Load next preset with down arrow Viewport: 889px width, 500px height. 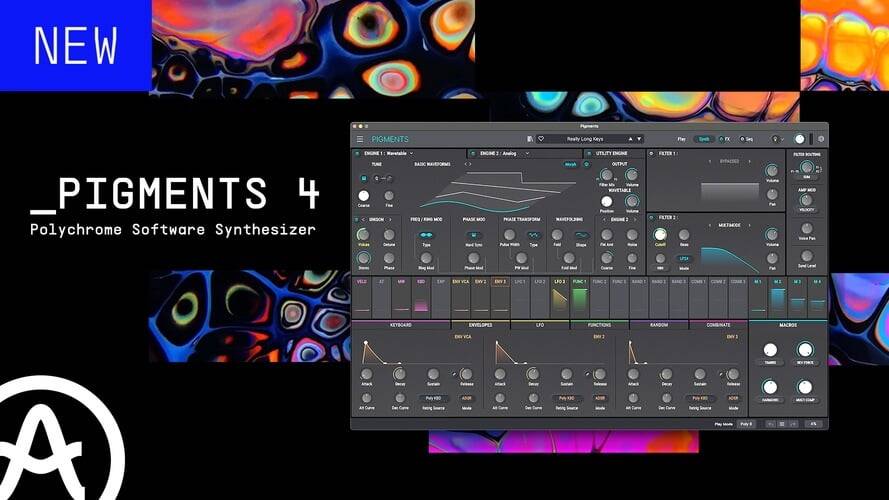(x=639, y=139)
